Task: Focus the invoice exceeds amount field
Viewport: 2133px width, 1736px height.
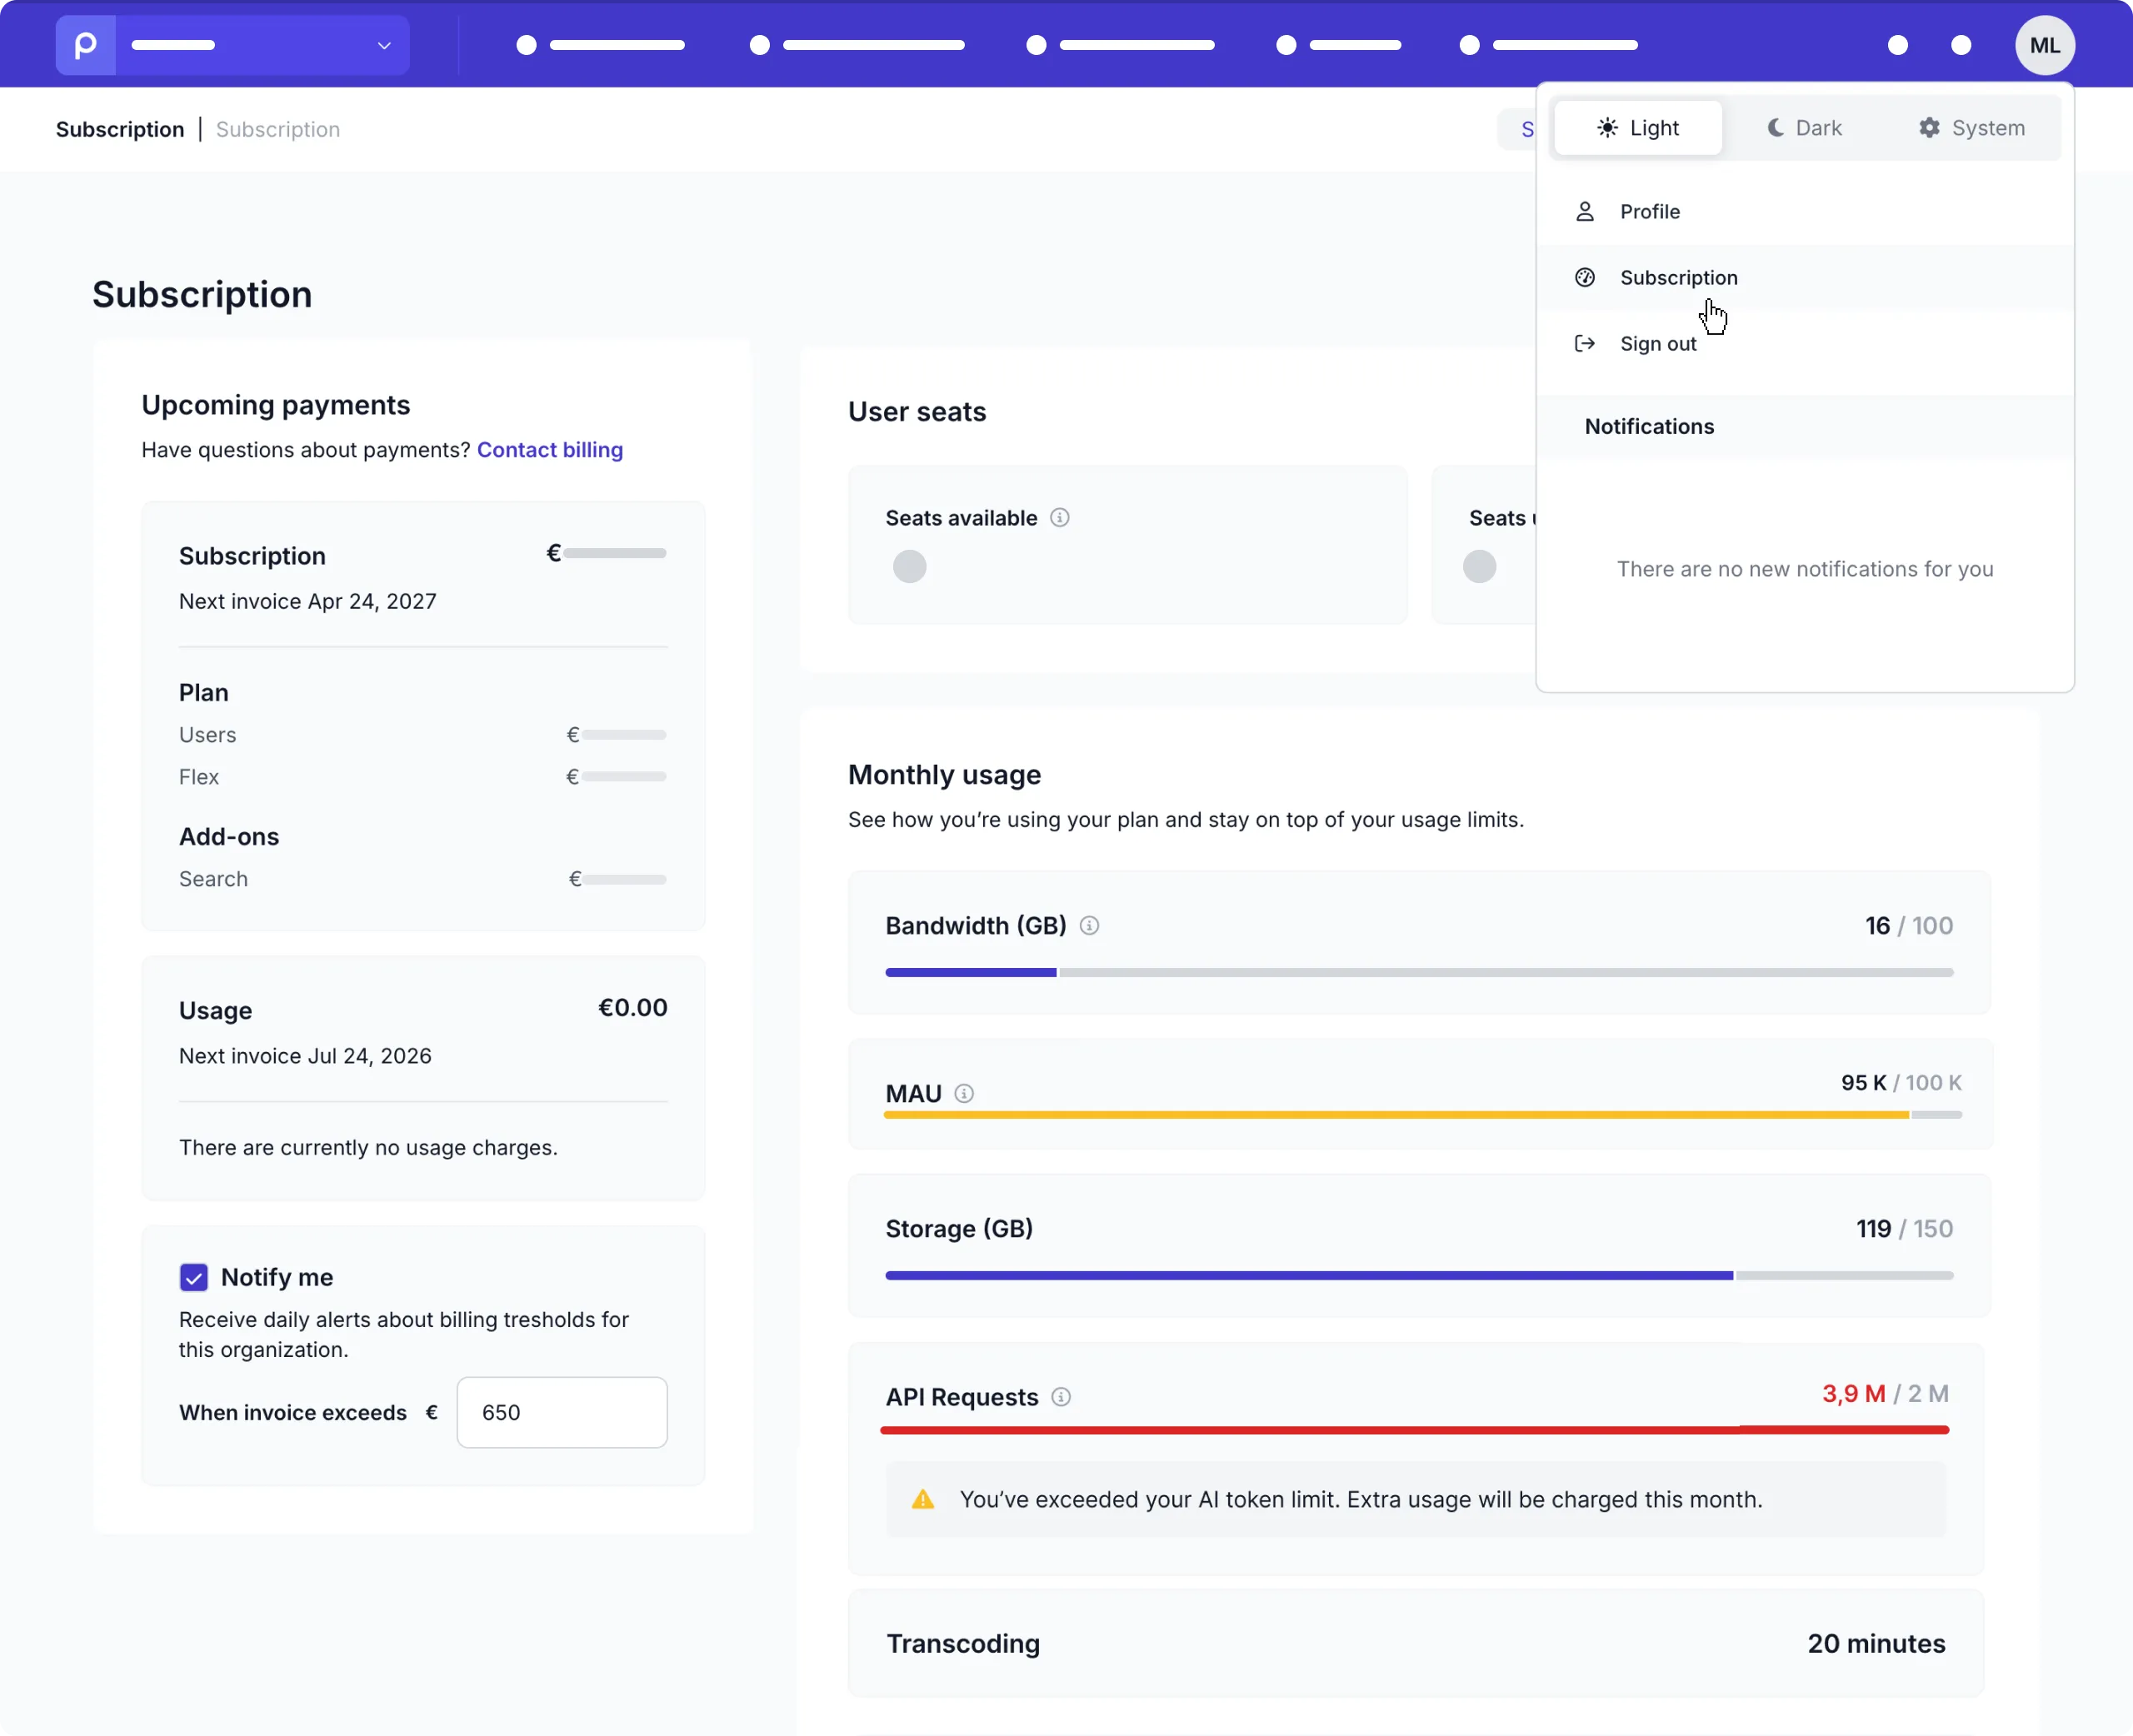Action: 562,1412
